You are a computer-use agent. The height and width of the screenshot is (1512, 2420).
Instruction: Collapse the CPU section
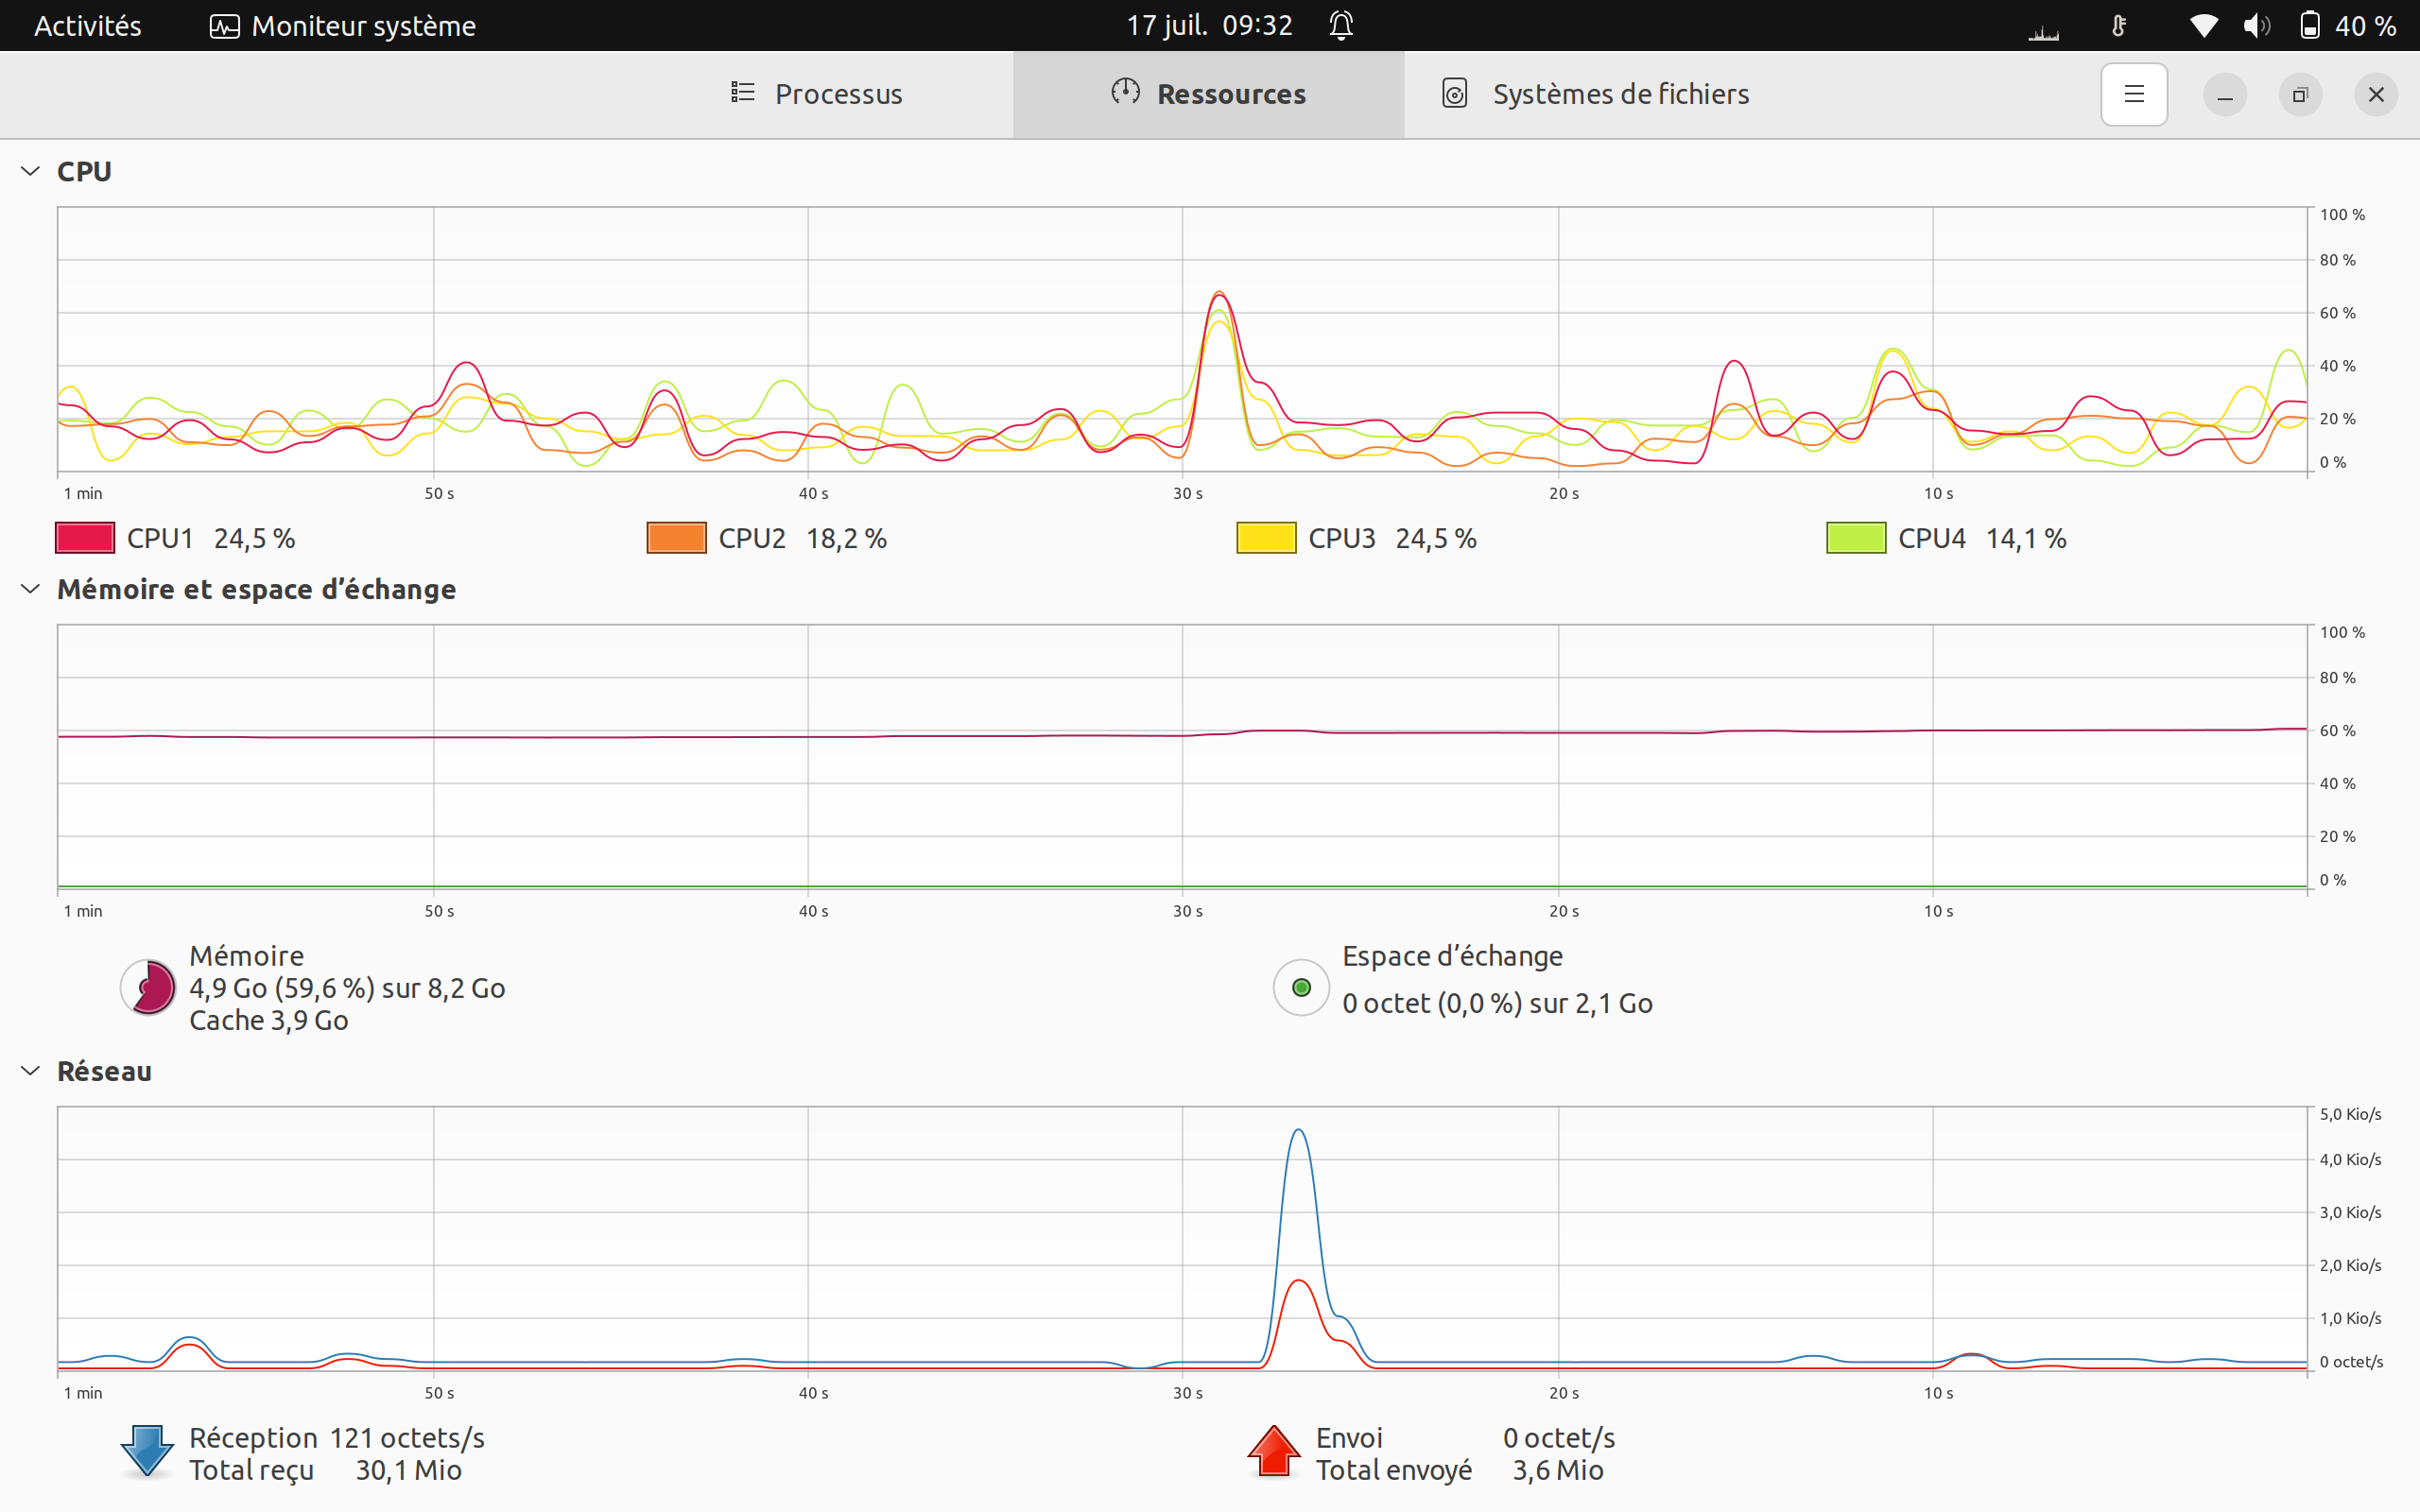pos(31,171)
